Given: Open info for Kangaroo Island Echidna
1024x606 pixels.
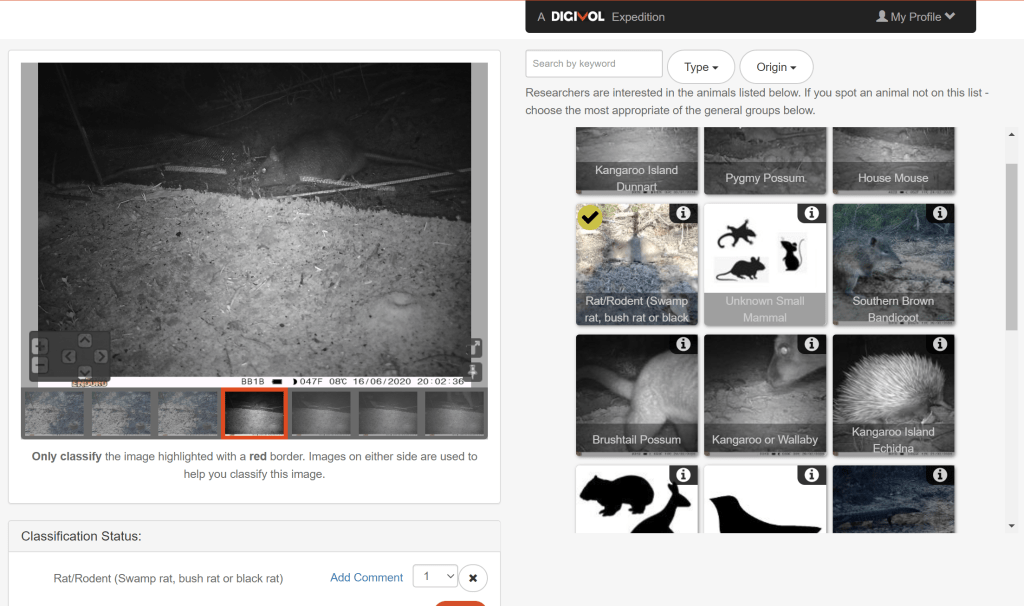Looking at the screenshot, I should point(939,344).
